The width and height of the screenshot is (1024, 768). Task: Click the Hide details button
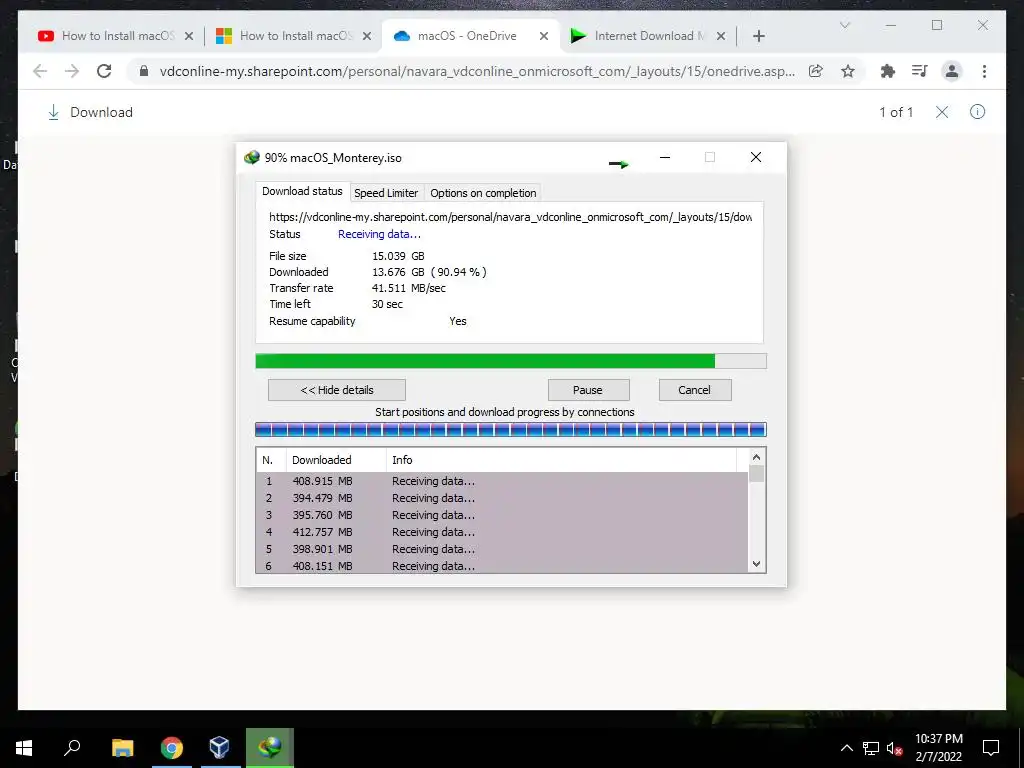pos(337,390)
